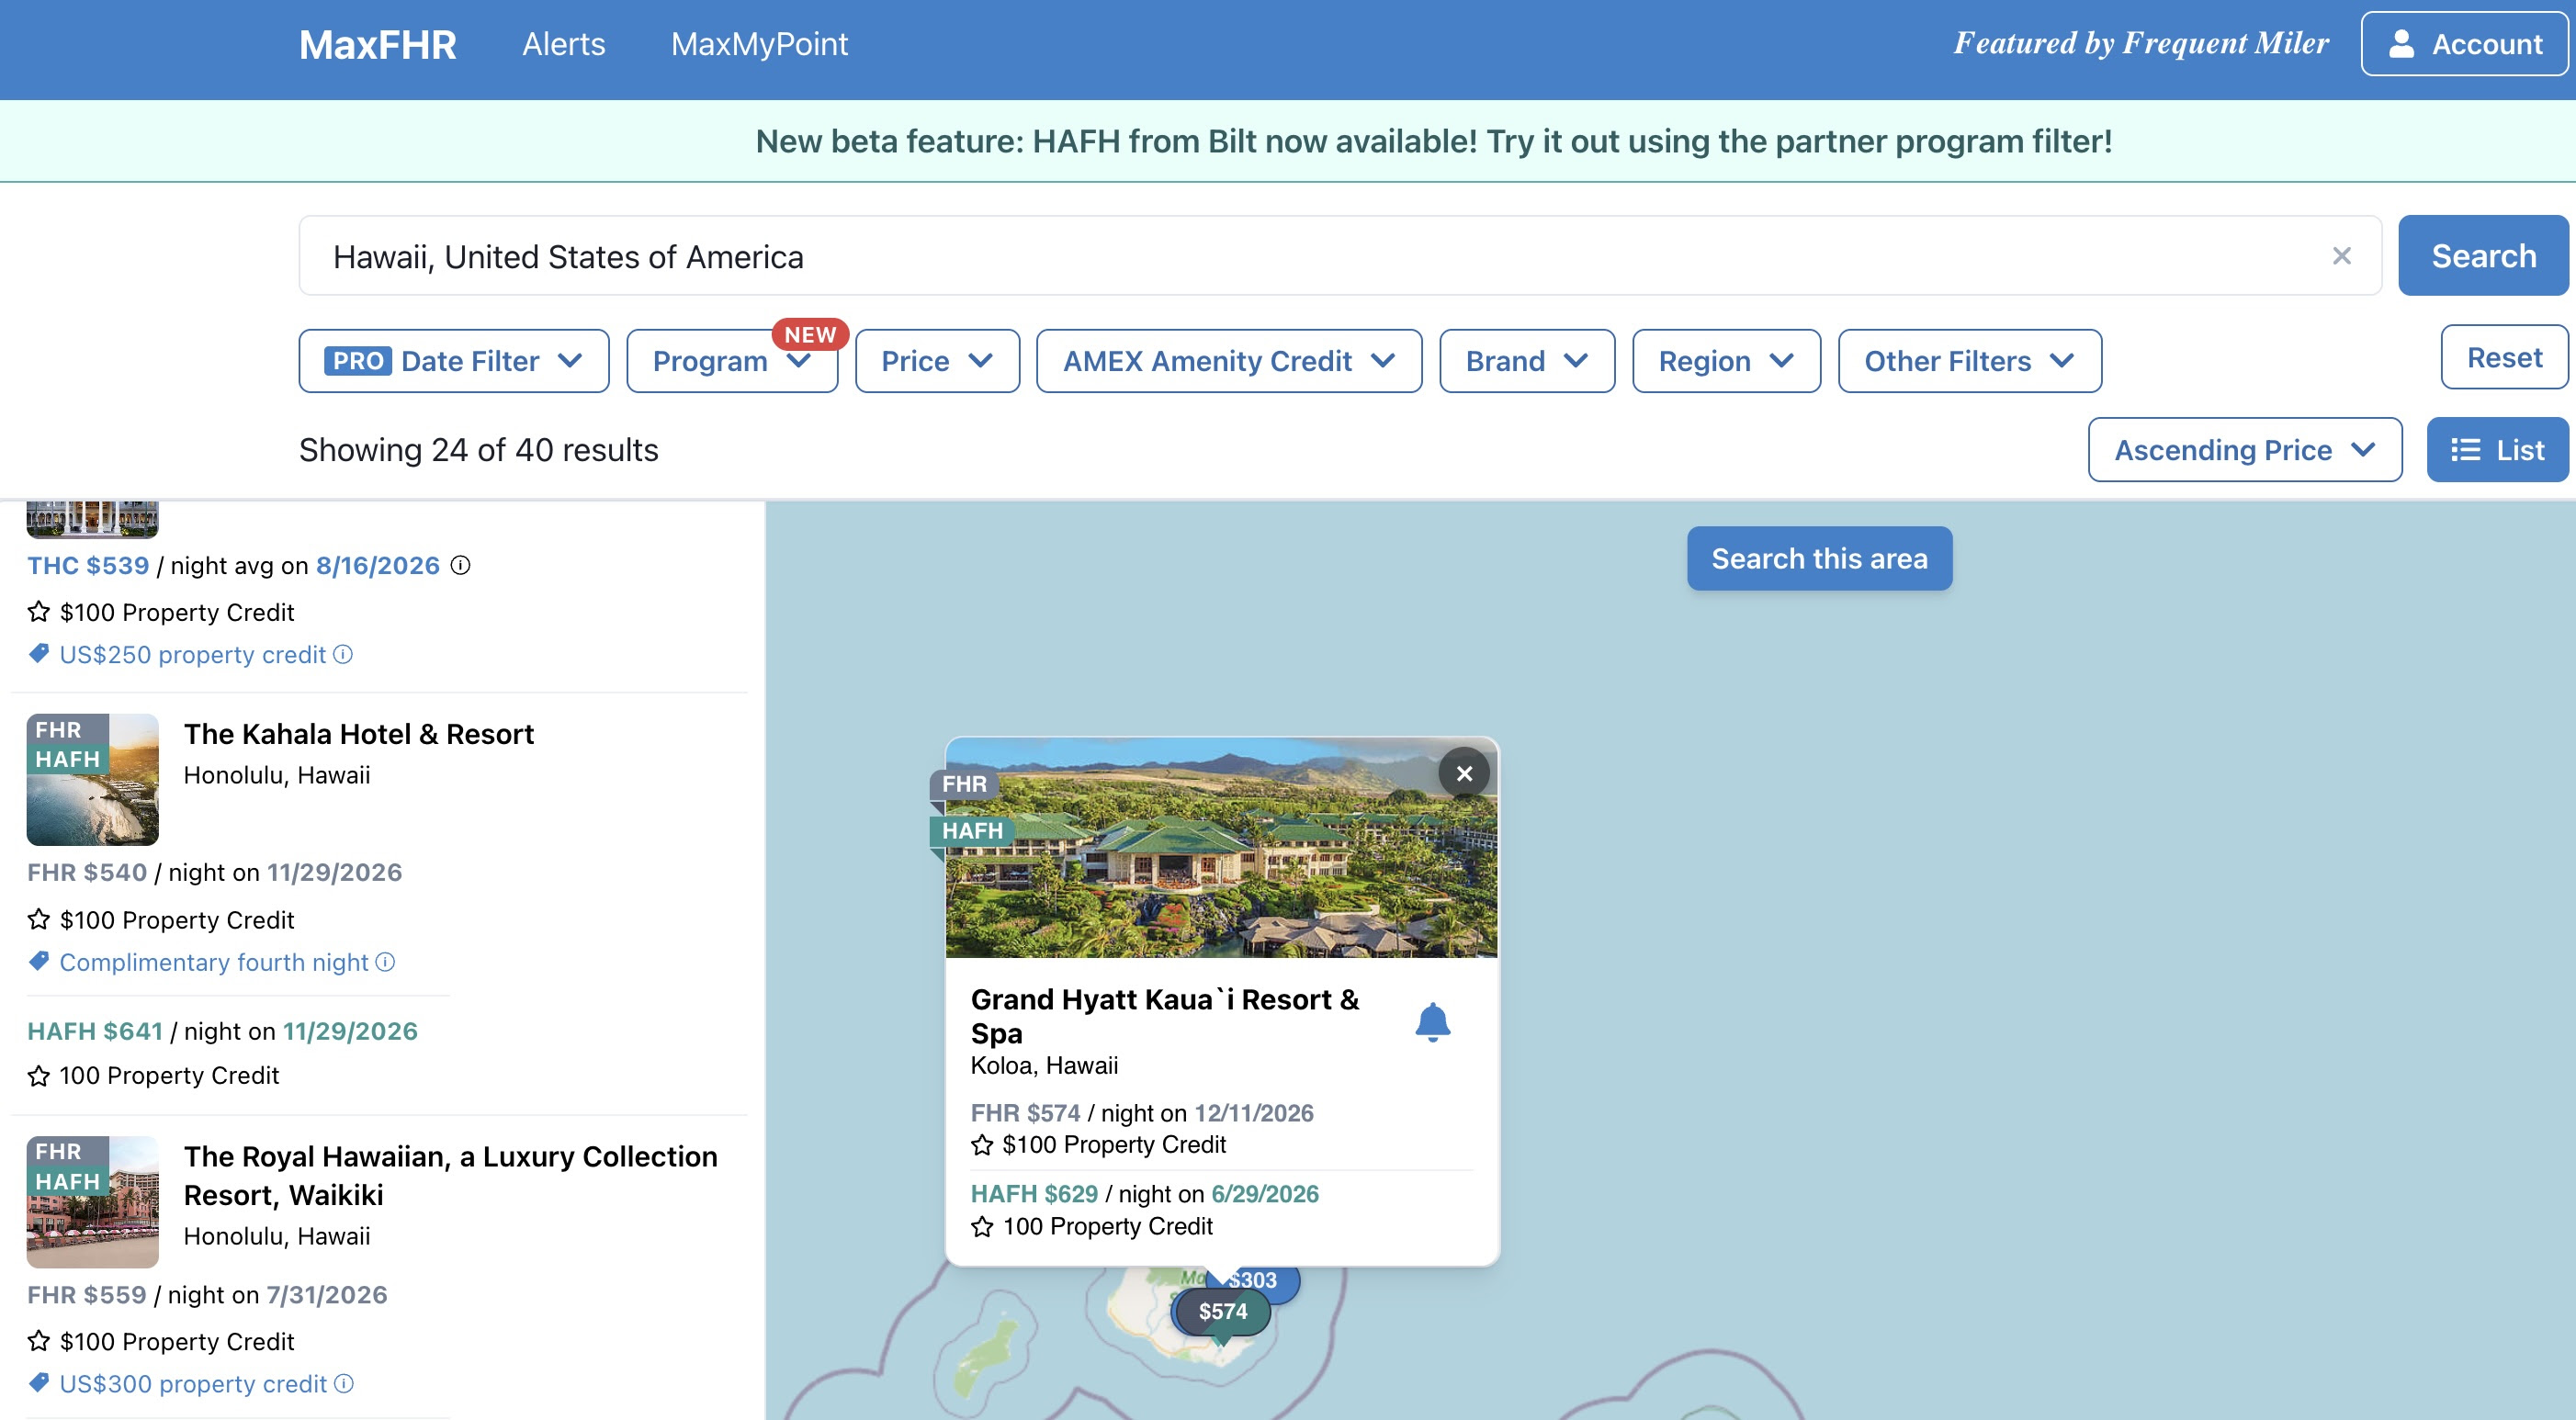Close the Grand Hyatt Kaua'i map popup
Image resolution: width=2576 pixels, height=1420 pixels.
[x=1464, y=773]
